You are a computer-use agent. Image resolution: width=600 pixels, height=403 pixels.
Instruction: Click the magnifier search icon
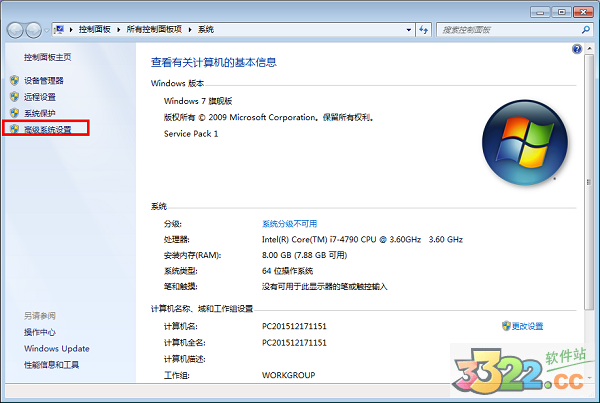pyautogui.click(x=585, y=29)
